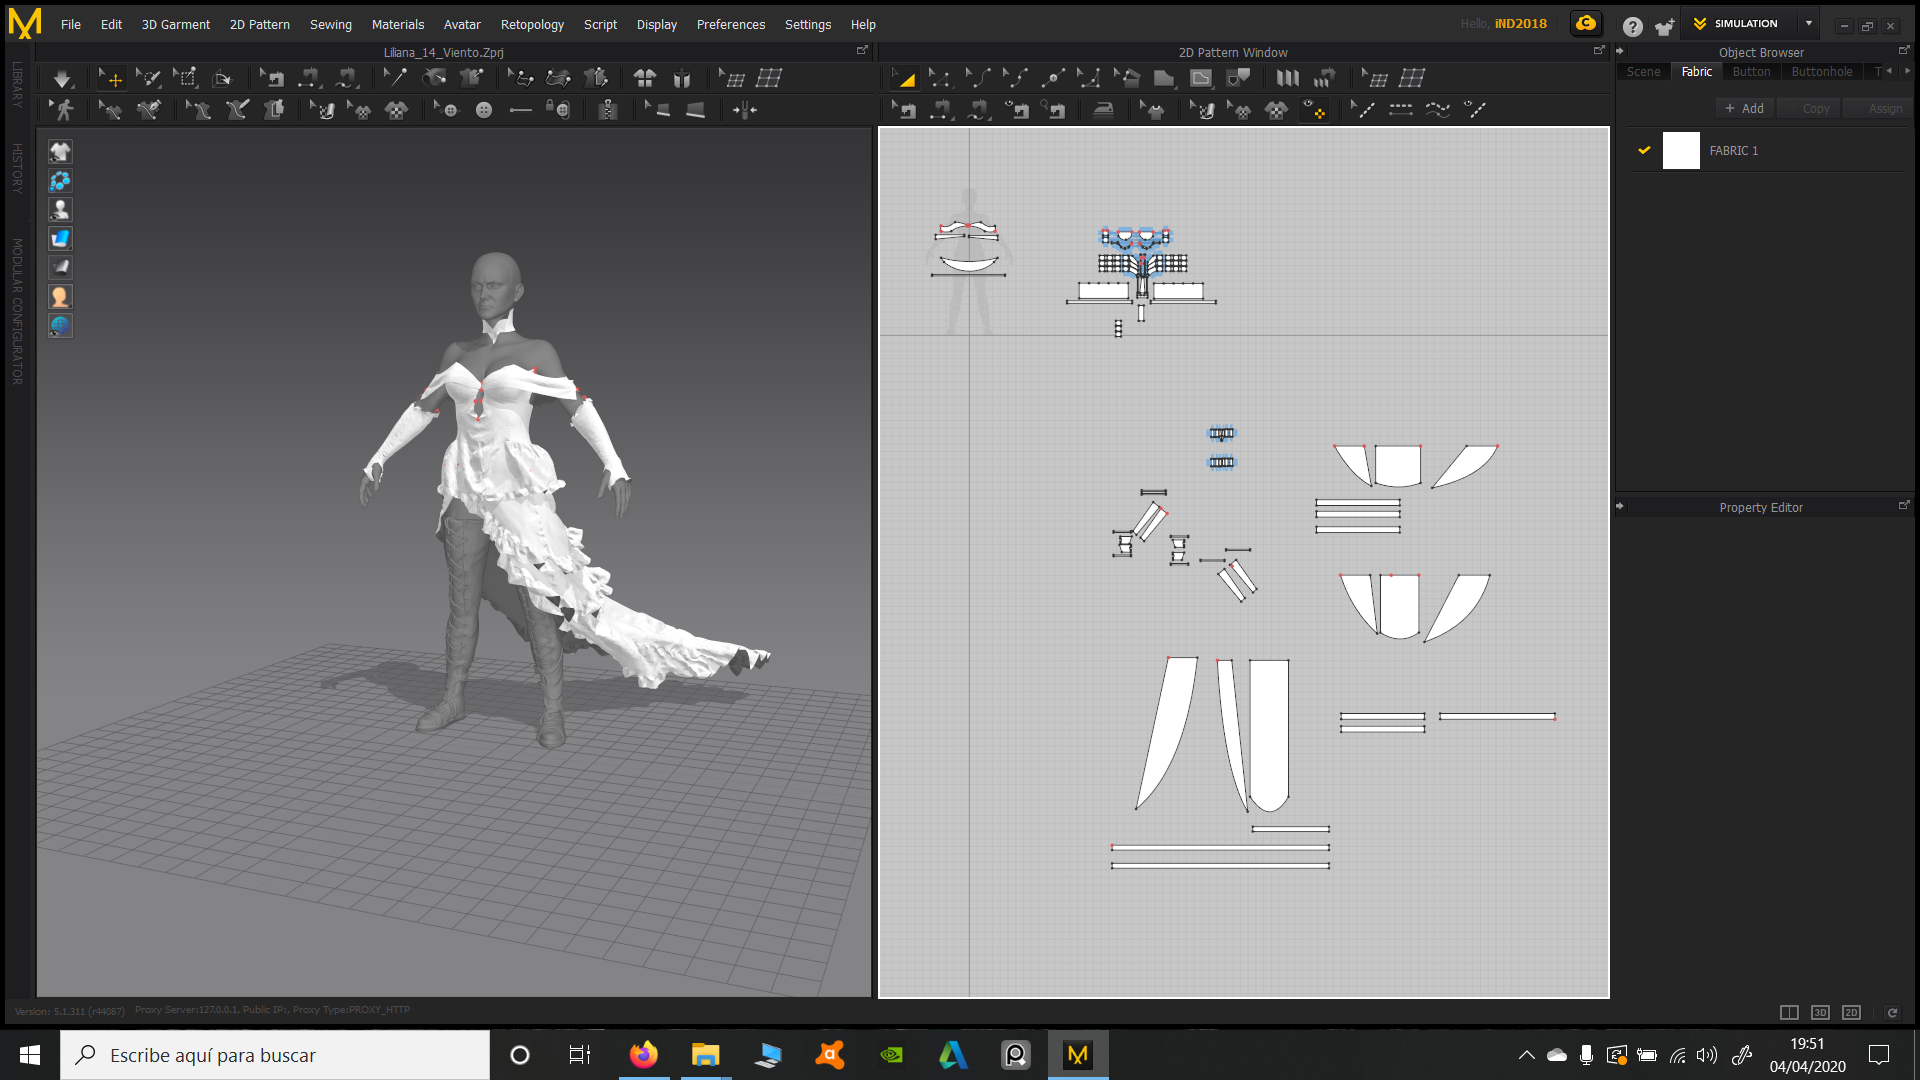This screenshot has height=1080, width=1920.
Task: Open the Show Avatar display icon in viewport
Action: 60,210
